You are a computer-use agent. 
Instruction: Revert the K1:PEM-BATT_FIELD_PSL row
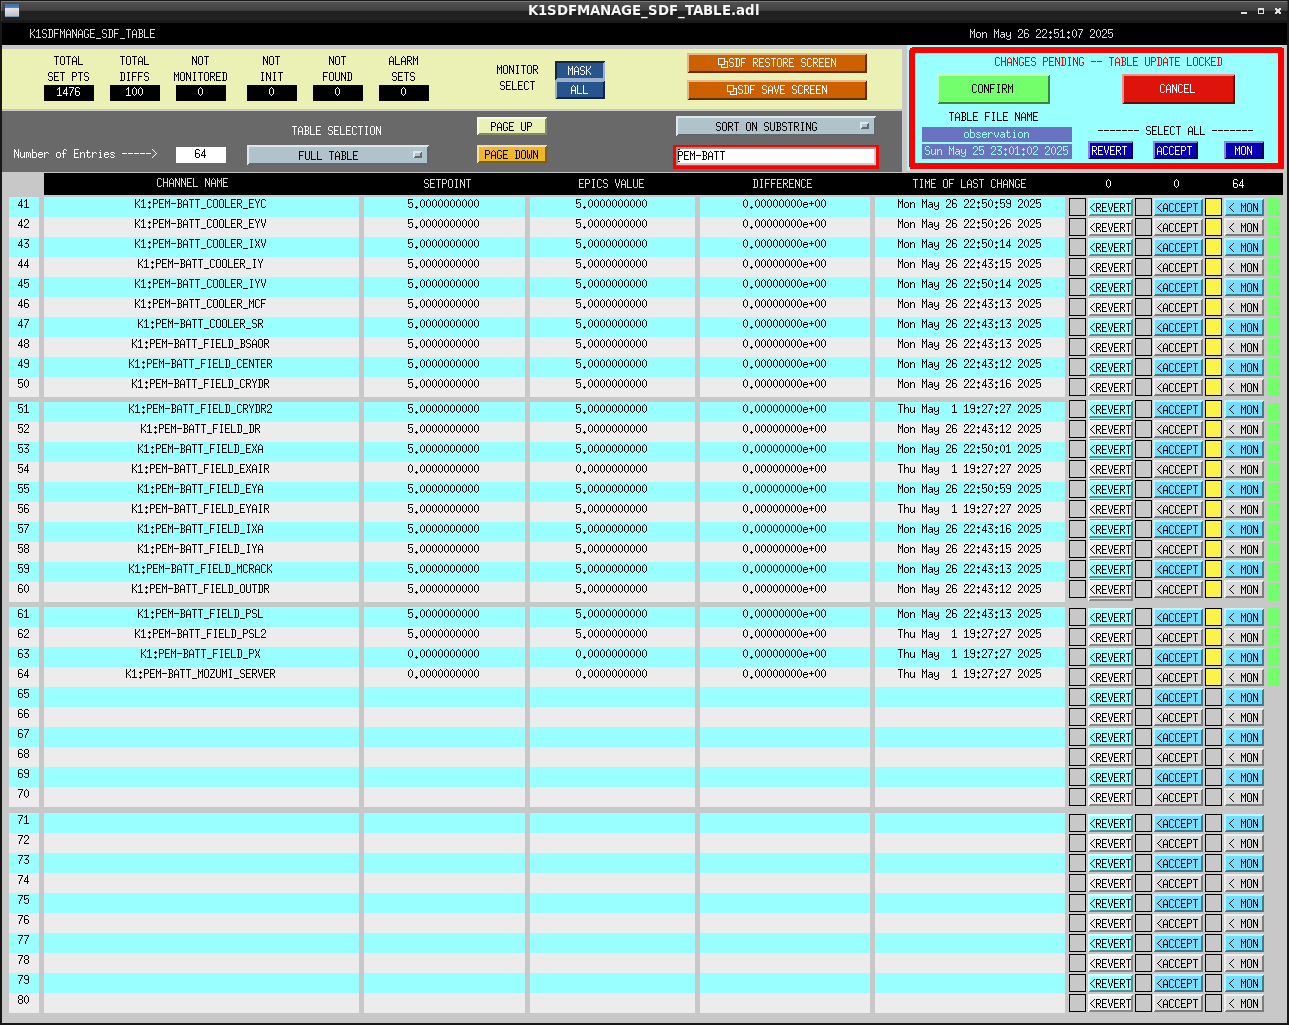point(1110,618)
